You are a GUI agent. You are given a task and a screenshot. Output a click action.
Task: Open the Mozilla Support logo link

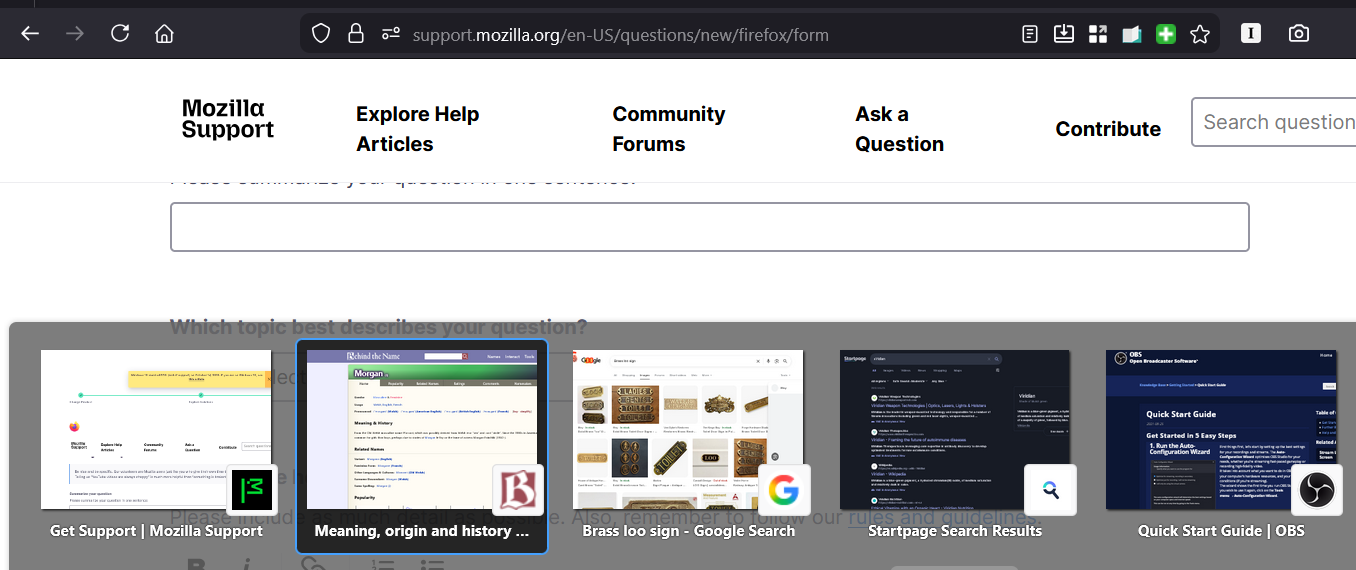(228, 119)
